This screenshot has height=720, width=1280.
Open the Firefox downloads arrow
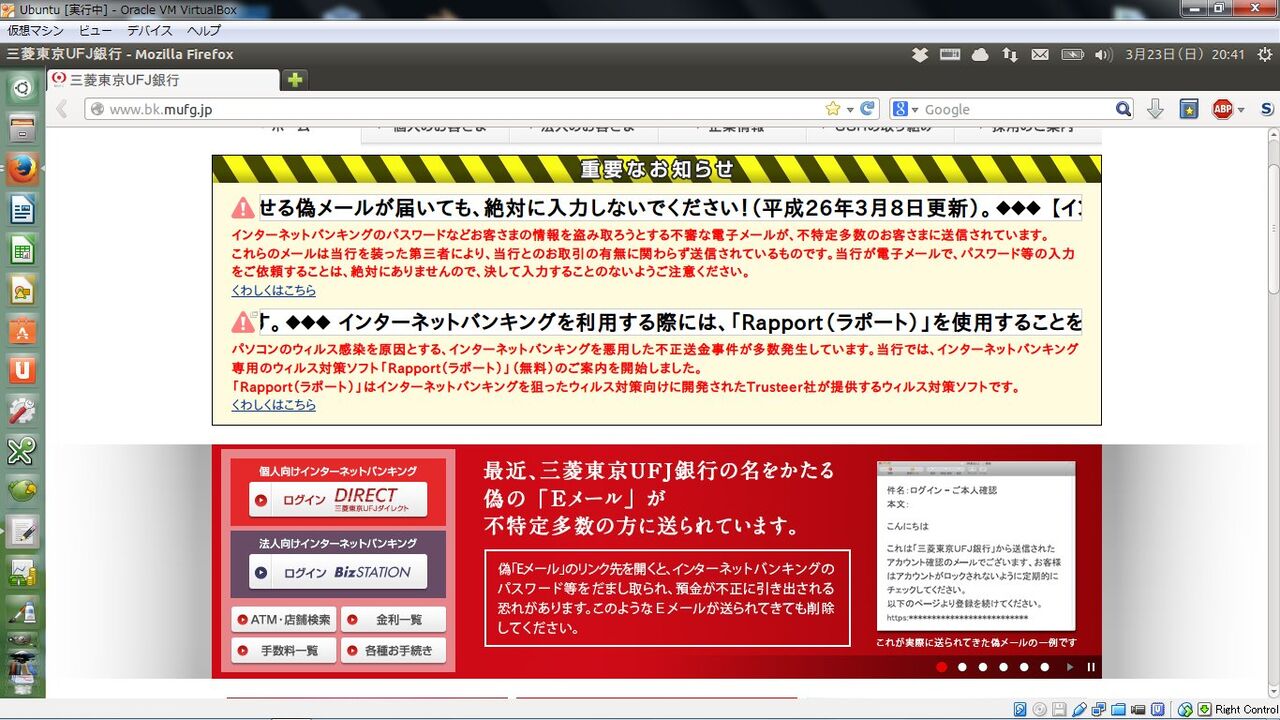click(1155, 109)
